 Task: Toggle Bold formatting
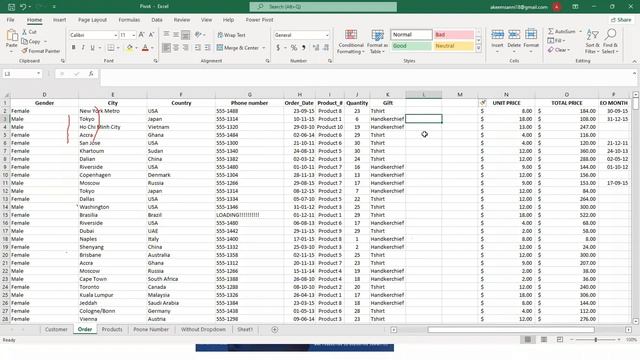click(73, 48)
